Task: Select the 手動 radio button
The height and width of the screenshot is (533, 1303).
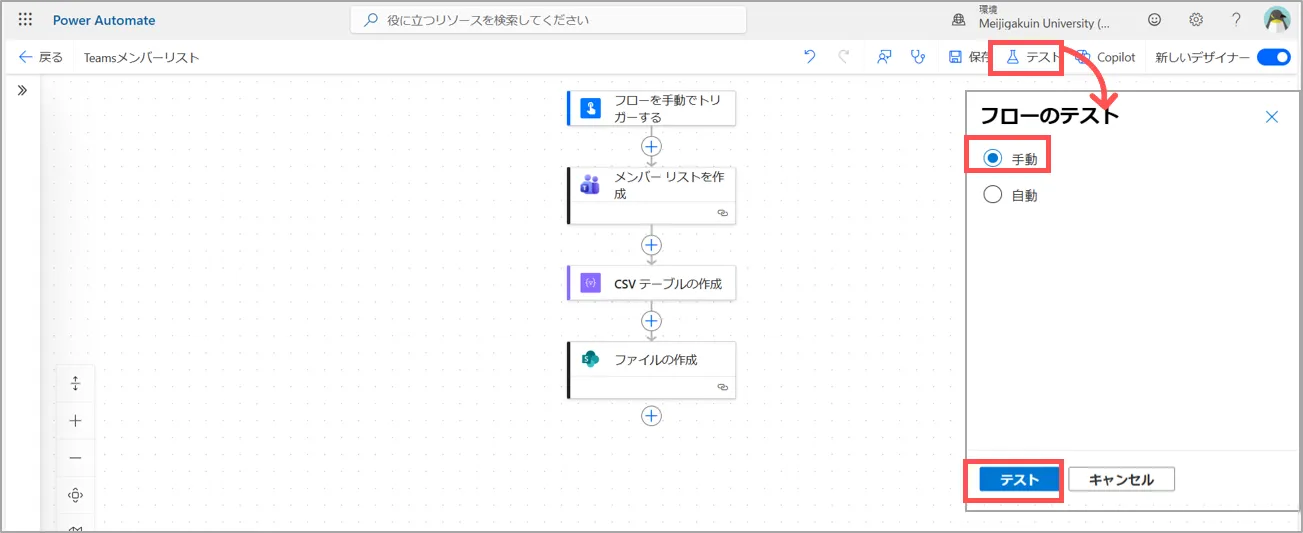Action: [993, 158]
